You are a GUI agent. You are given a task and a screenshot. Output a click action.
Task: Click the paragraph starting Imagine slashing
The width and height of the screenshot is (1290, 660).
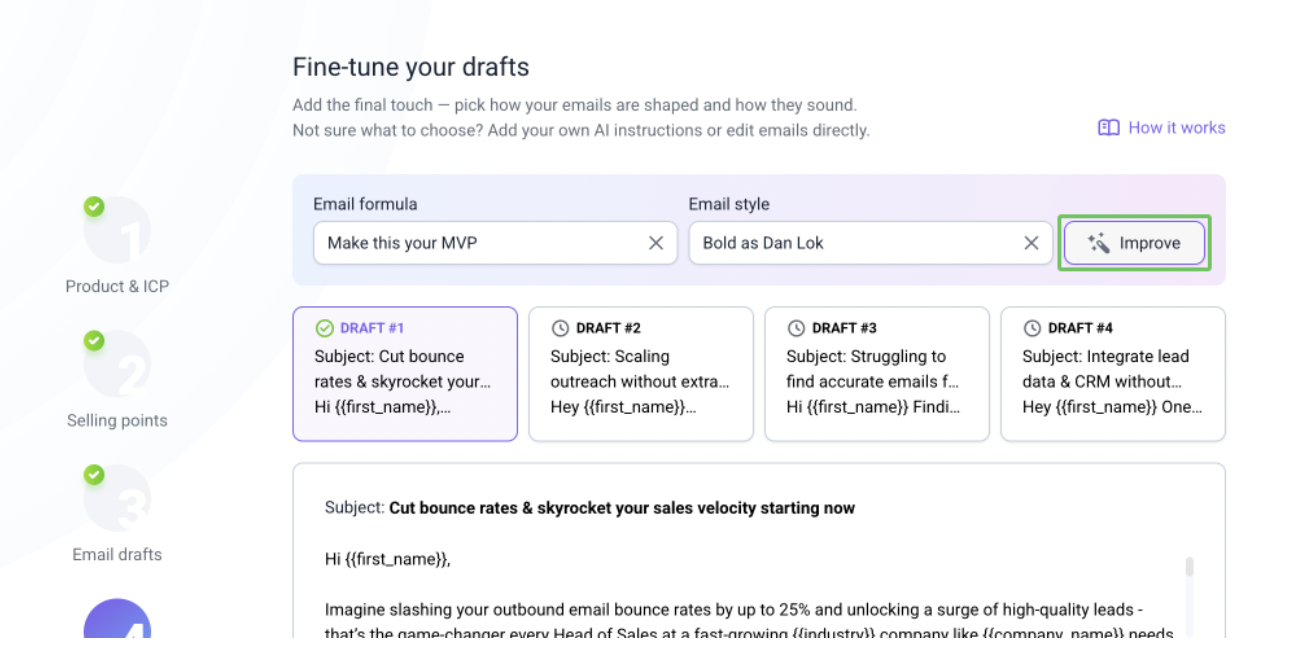pyautogui.click(x=748, y=621)
